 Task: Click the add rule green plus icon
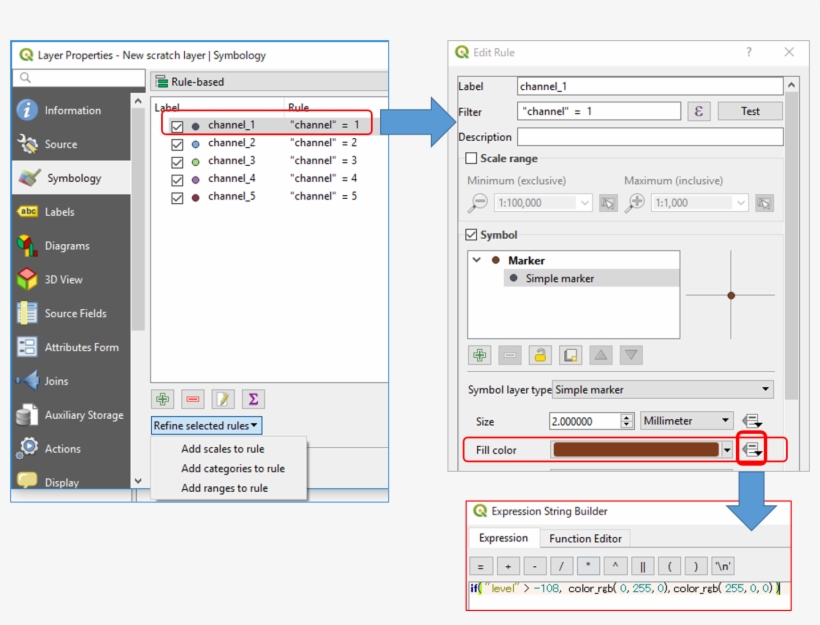(x=163, y=399)
